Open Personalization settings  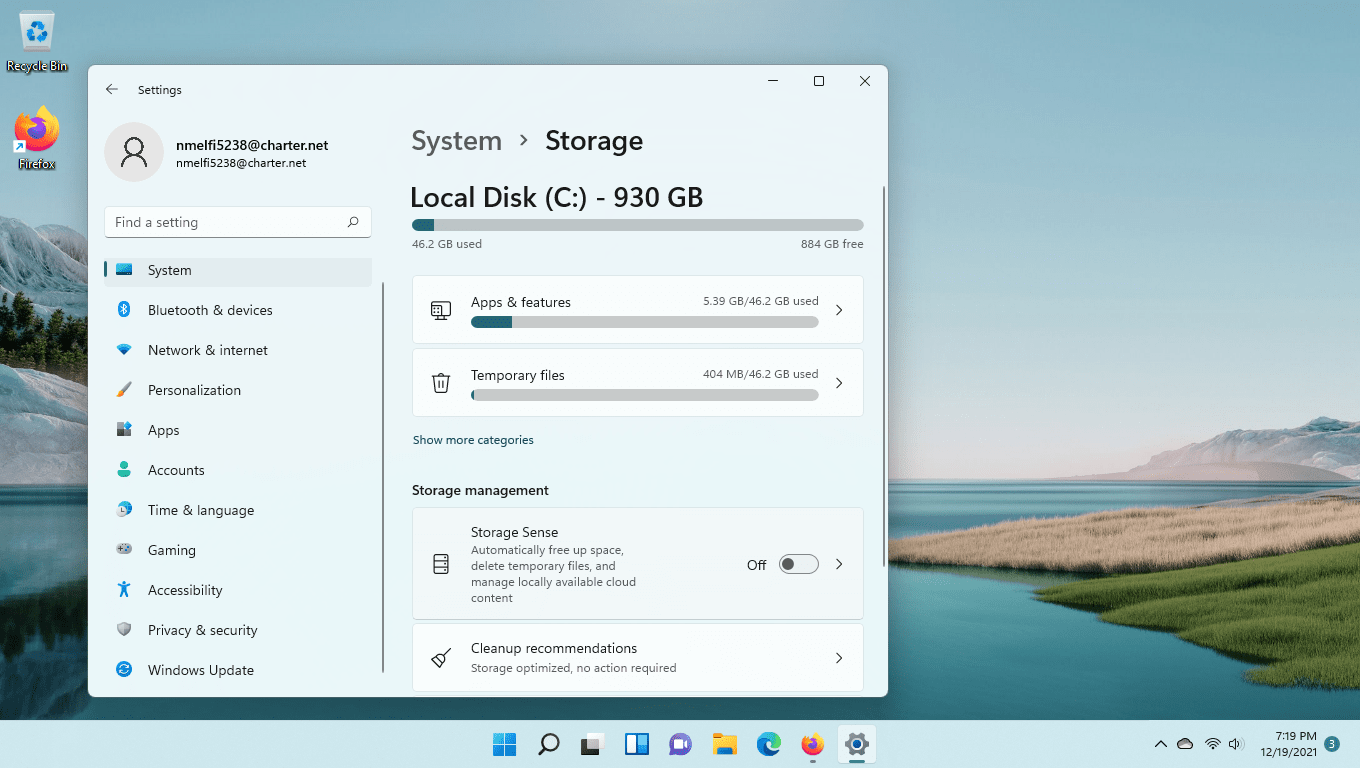point(238,390)
